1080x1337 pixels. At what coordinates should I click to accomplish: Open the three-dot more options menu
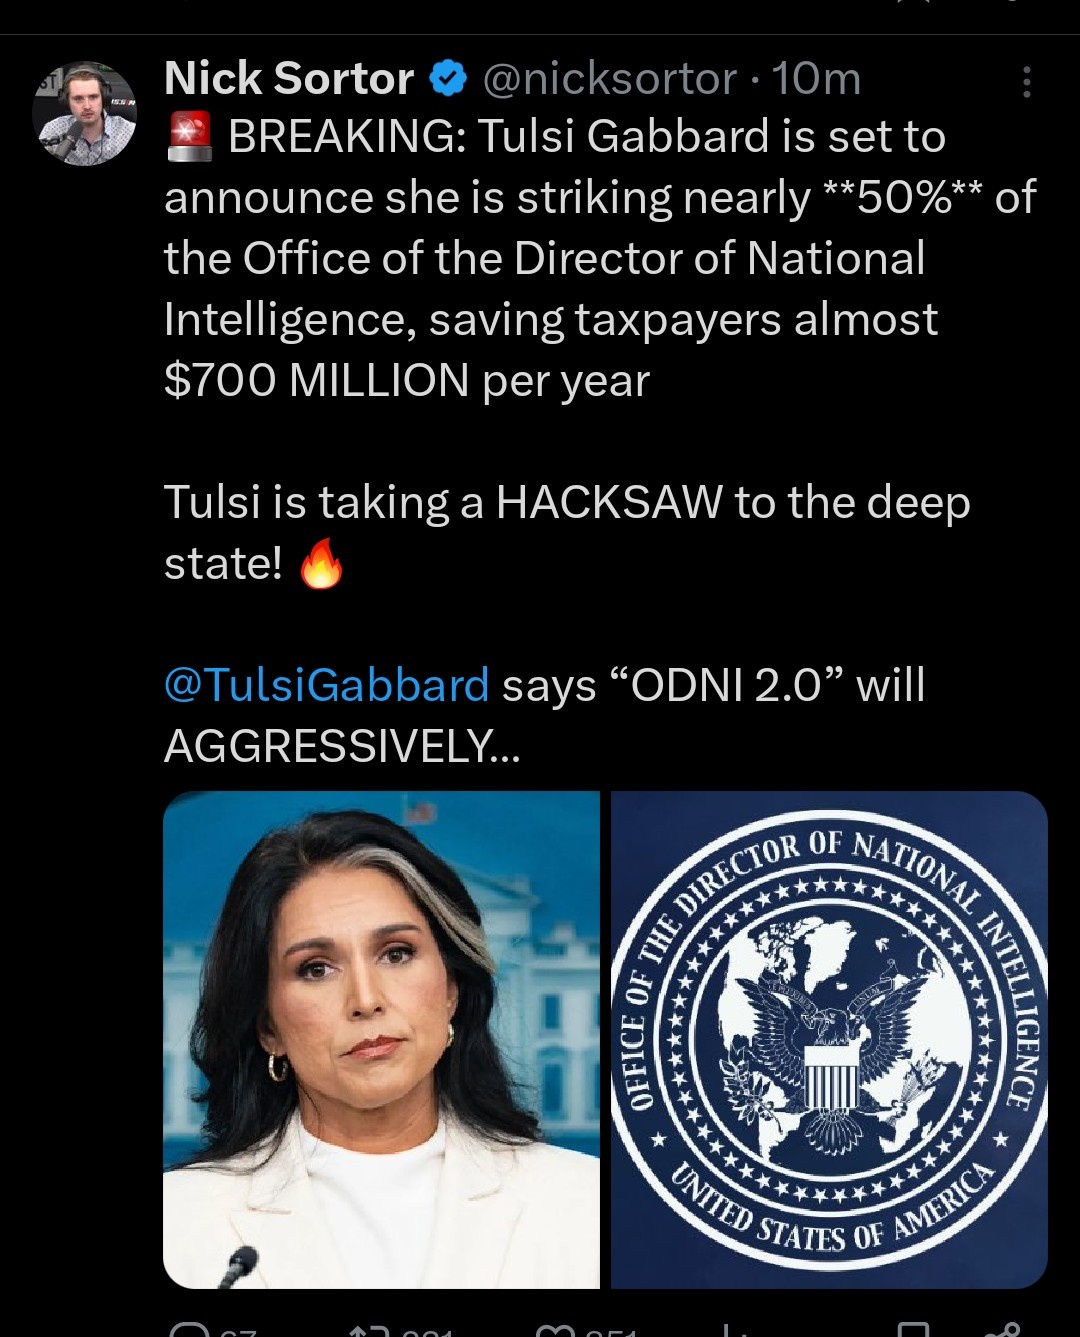1026,82
